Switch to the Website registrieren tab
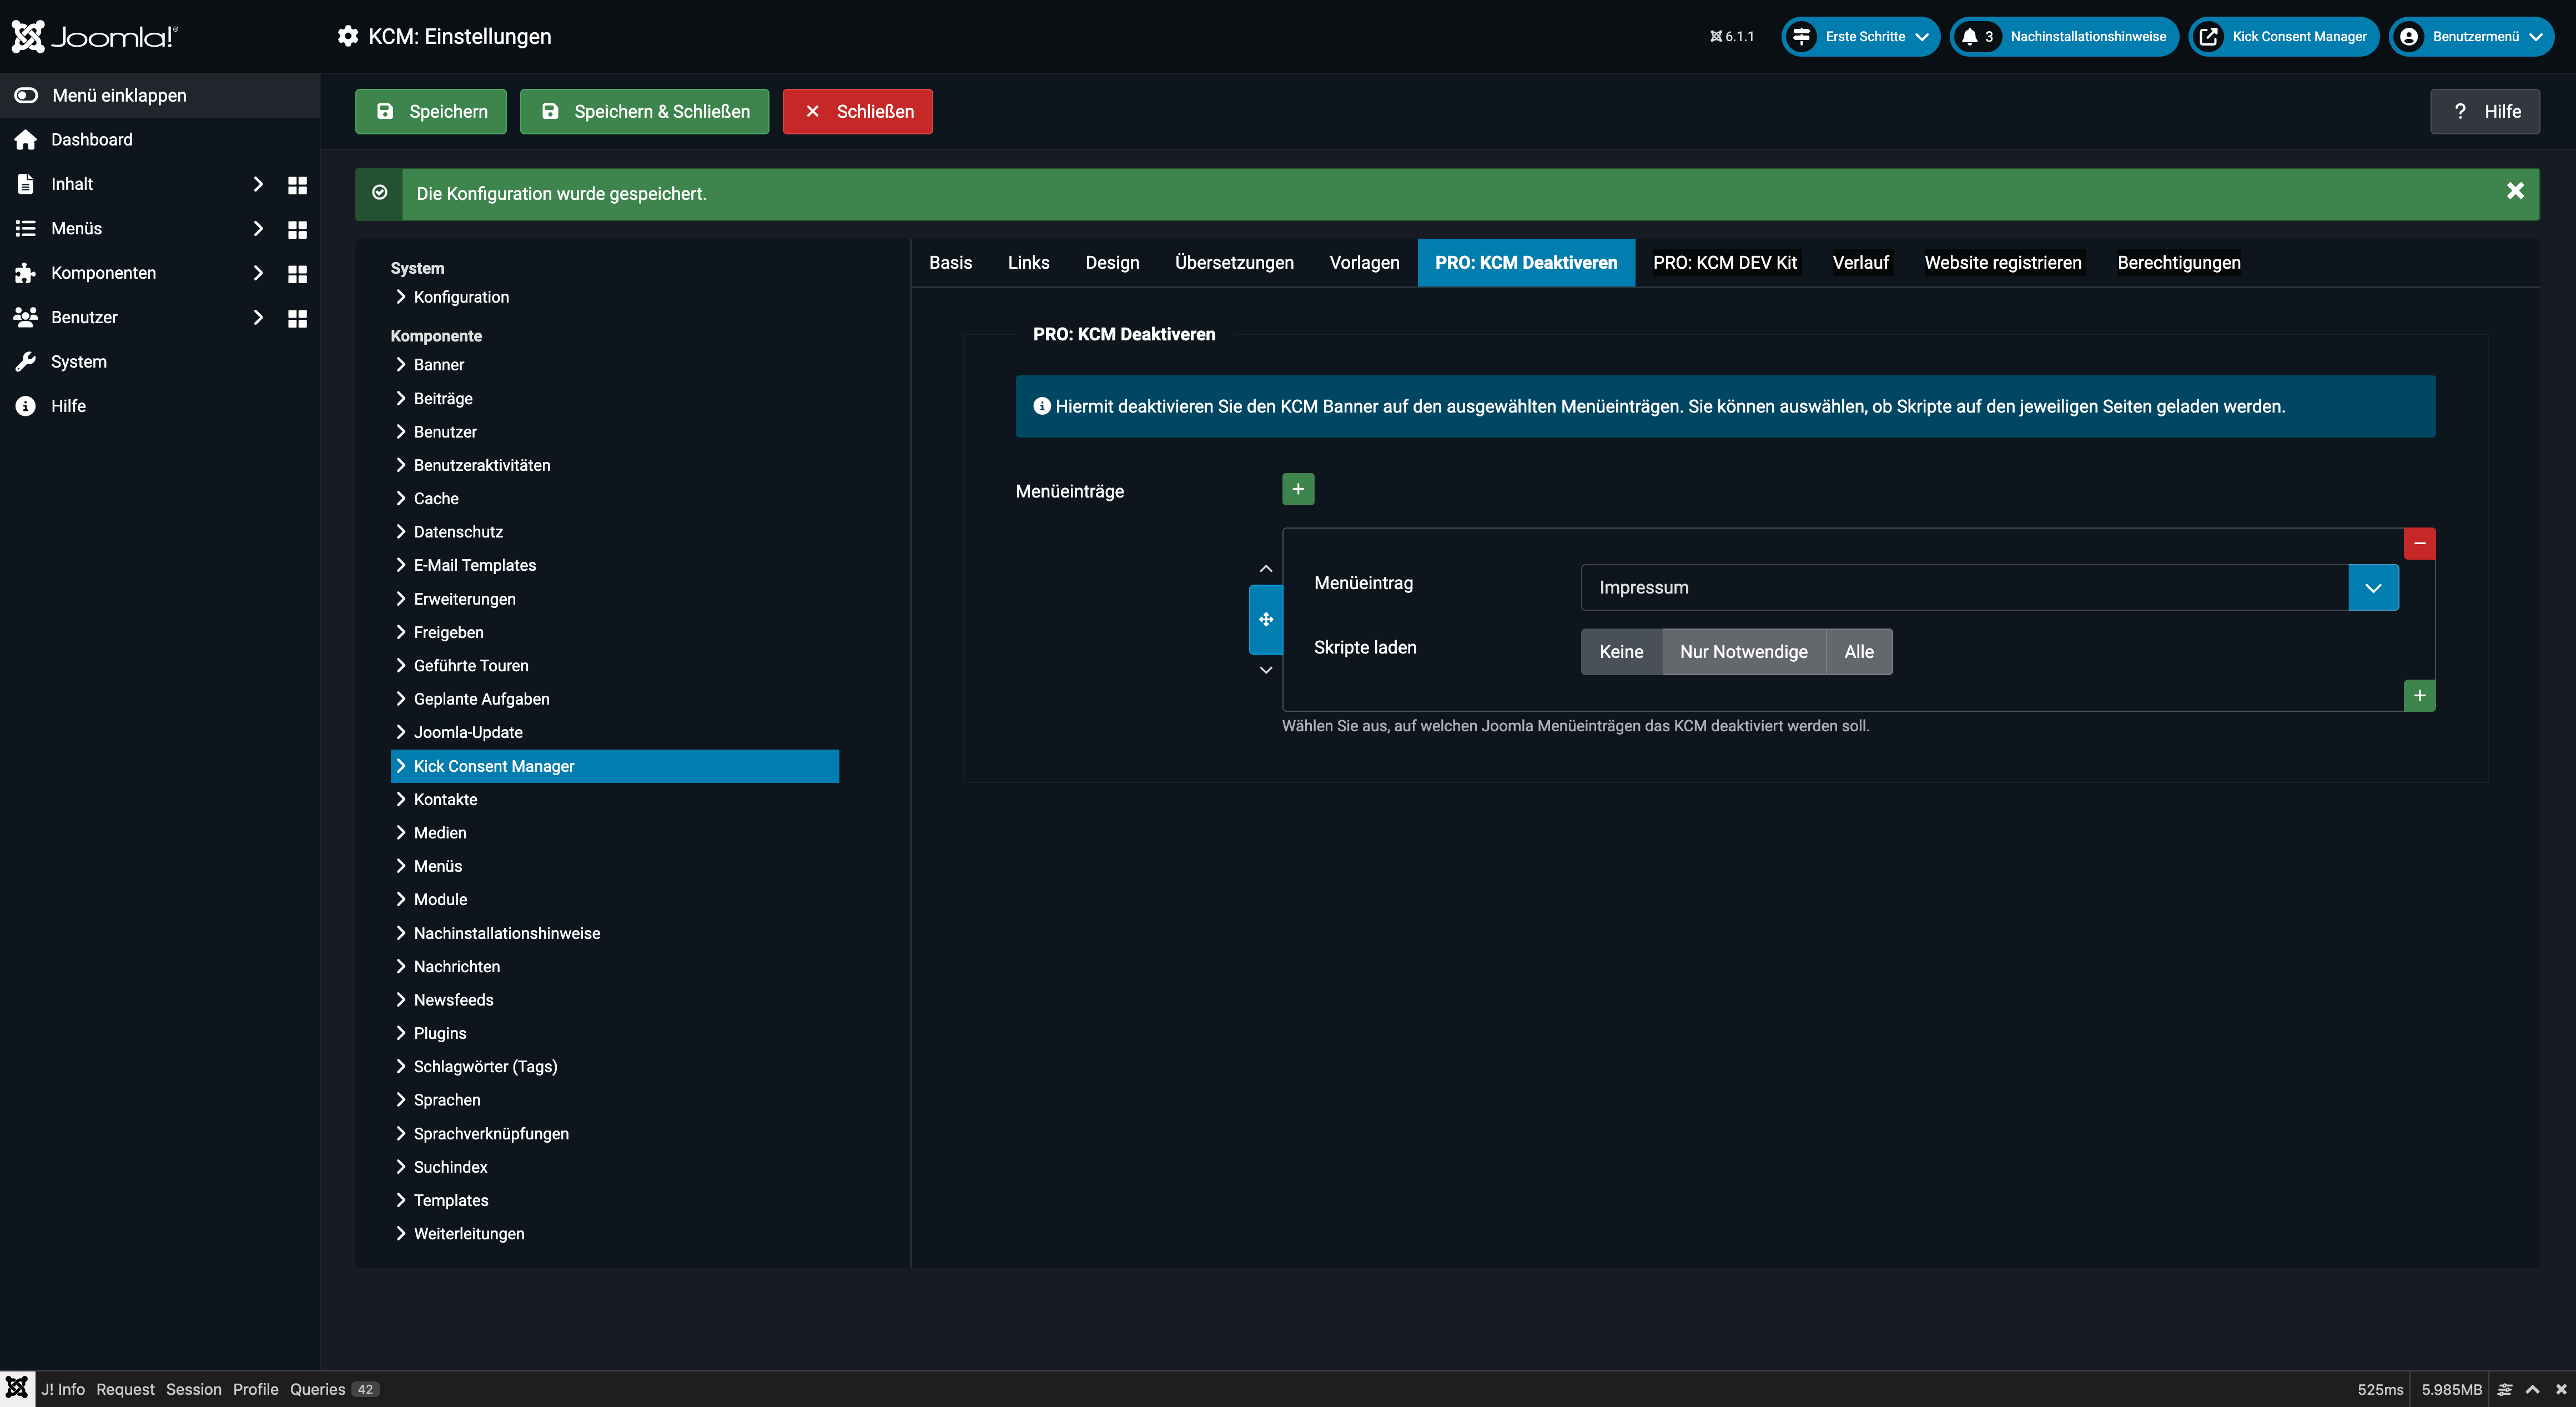This screenshot has width=2576, height=1407. pos(2002,262)
